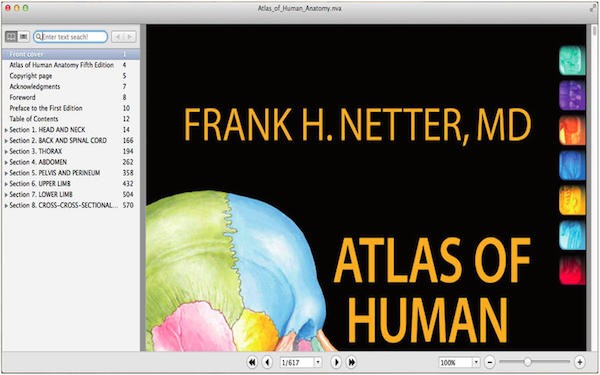The height and width of the screenshot is (375, 600).
Task: Open the Foreword entry
Action: point(22,97)
